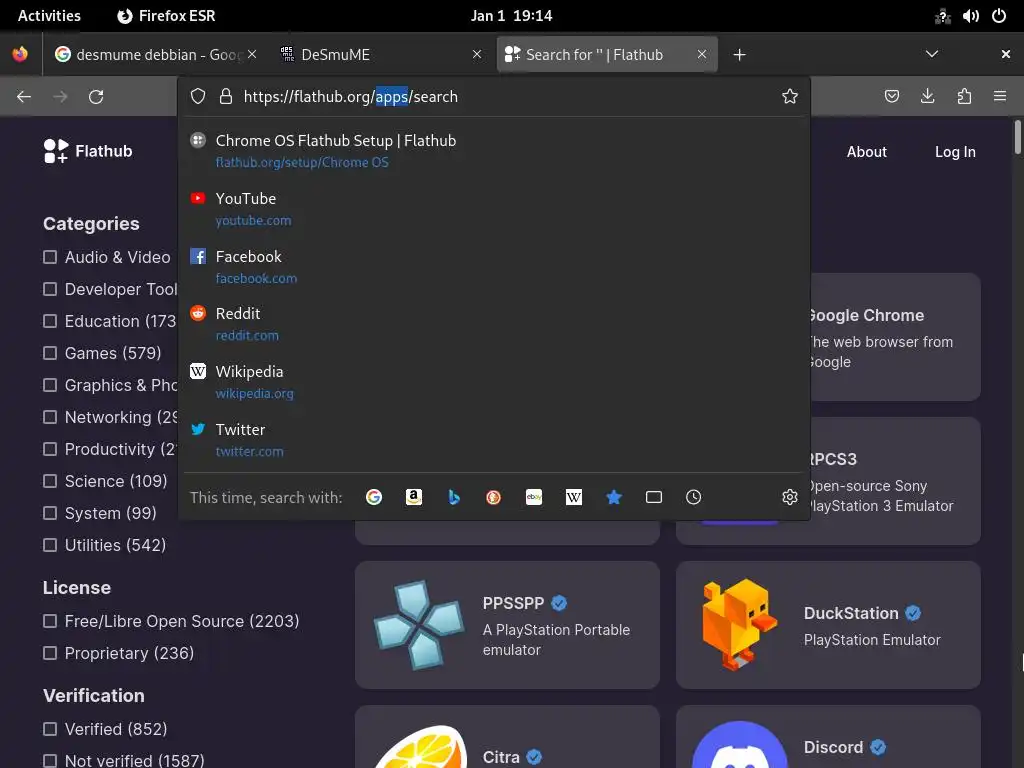Bookmark this page with the star icon
The width and height of the screenshot is (1024, 768).
coord(790,97)
